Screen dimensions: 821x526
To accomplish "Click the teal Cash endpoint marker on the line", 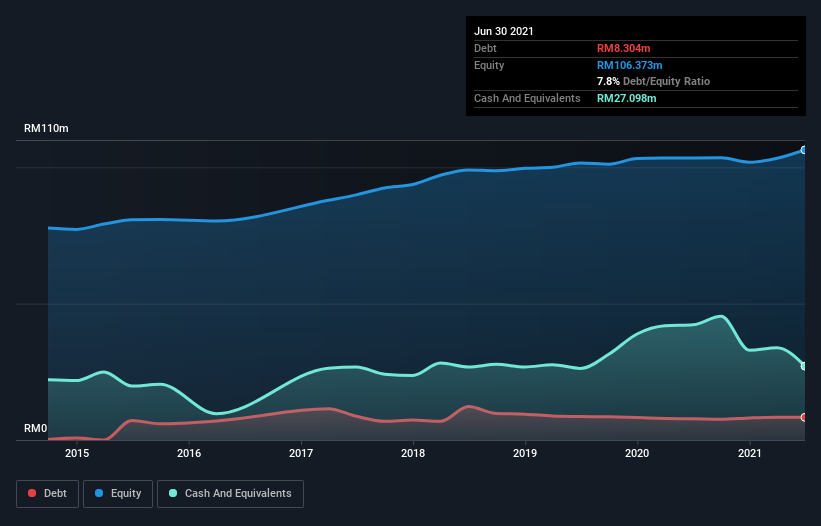I will tap(804, 366).
